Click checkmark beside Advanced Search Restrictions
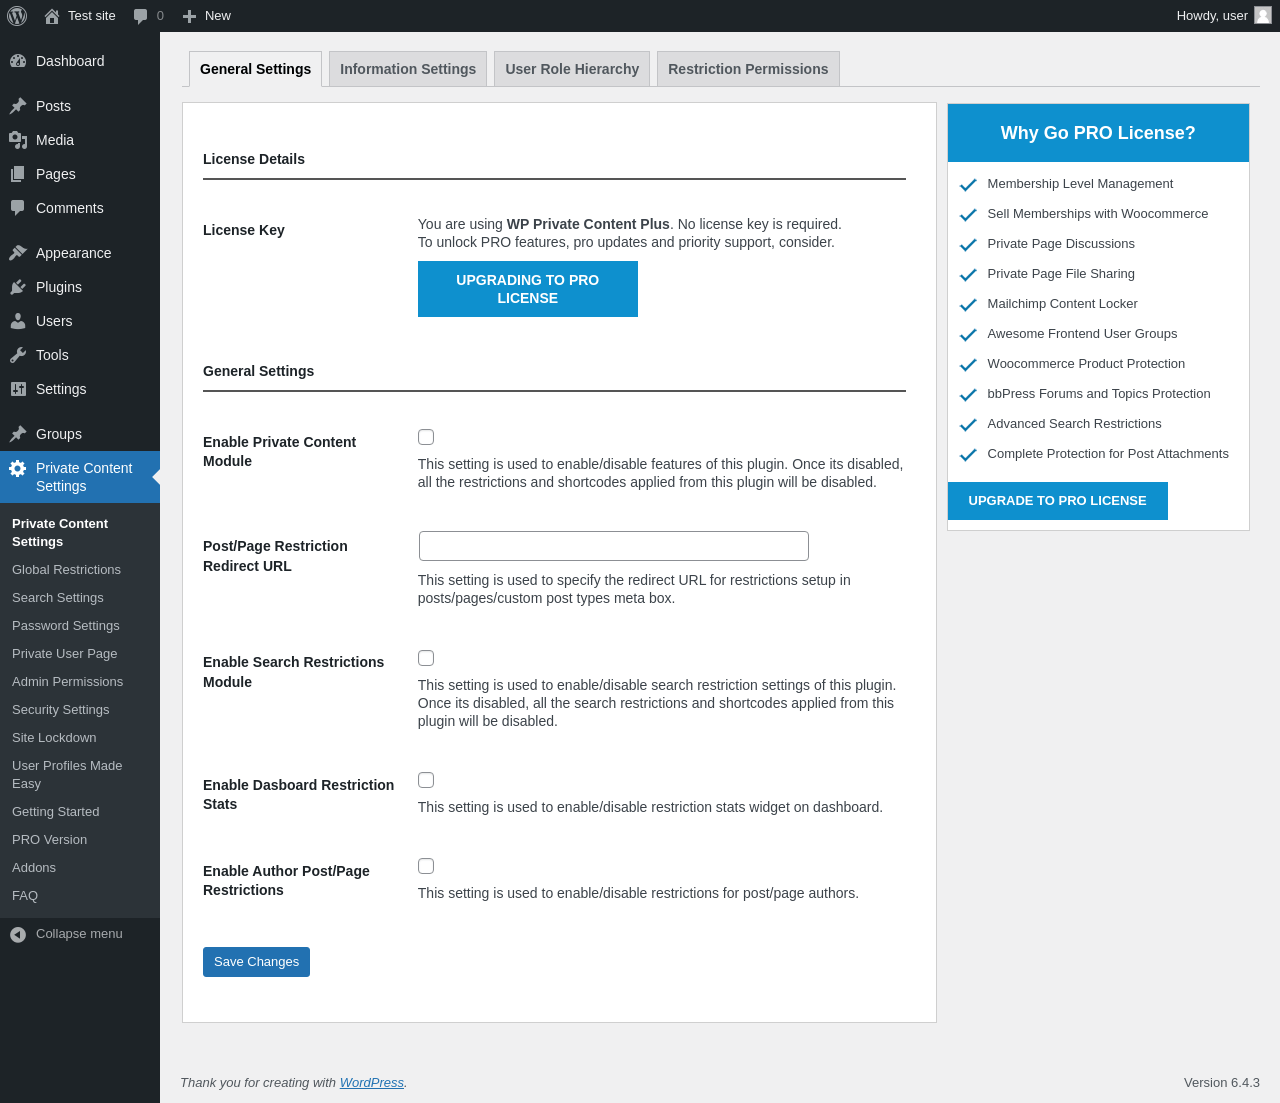 pyautogui.click(x=968, y=425)
